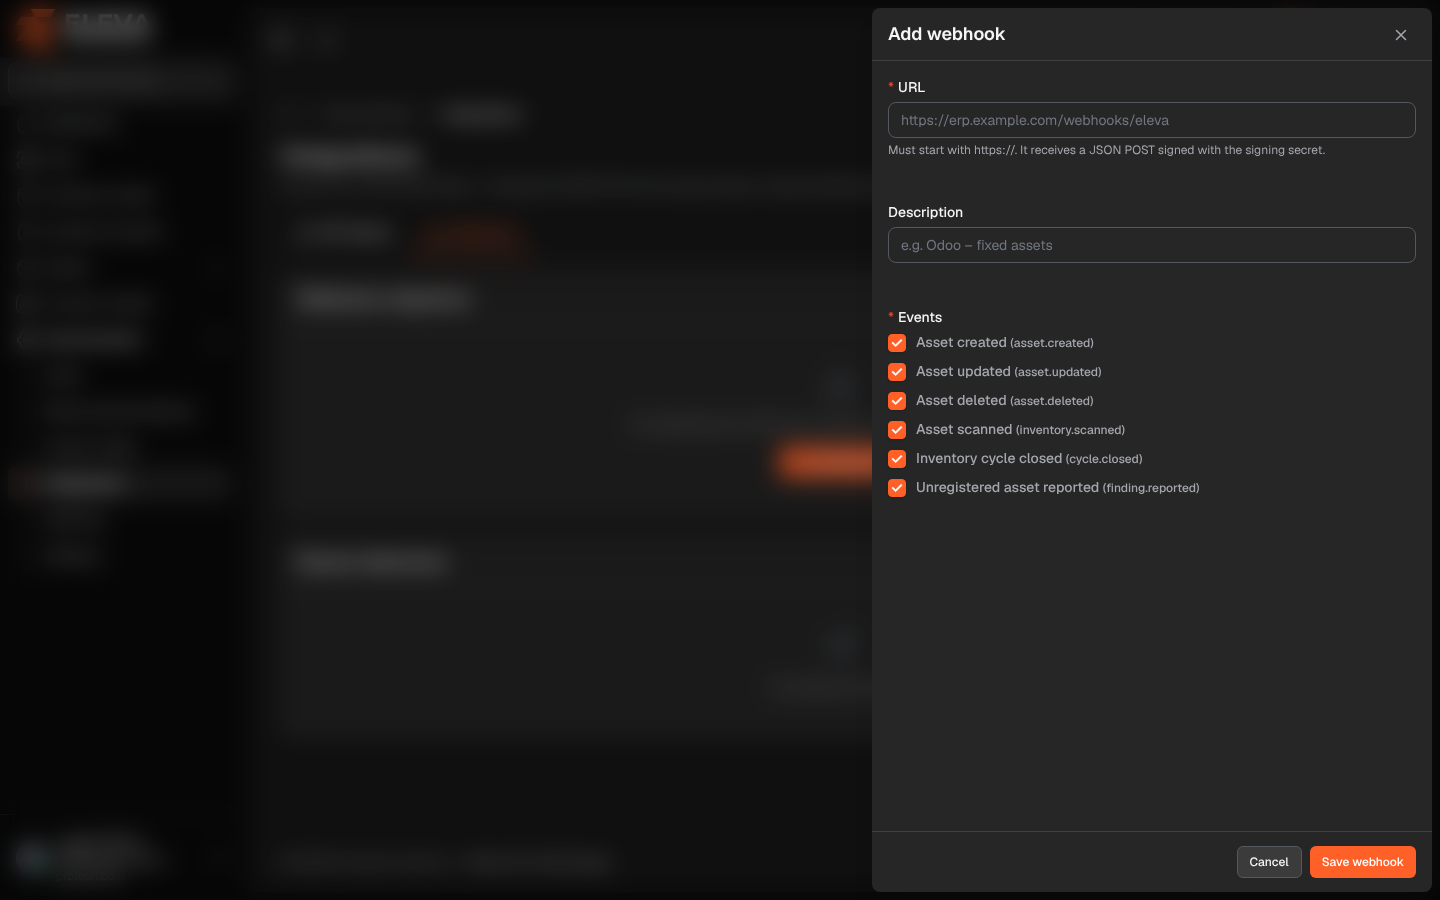The height and width of the screenshot is (900, 1440).
Task: Toggle the Asset updated event checkbox
Action: pos(897,372)
